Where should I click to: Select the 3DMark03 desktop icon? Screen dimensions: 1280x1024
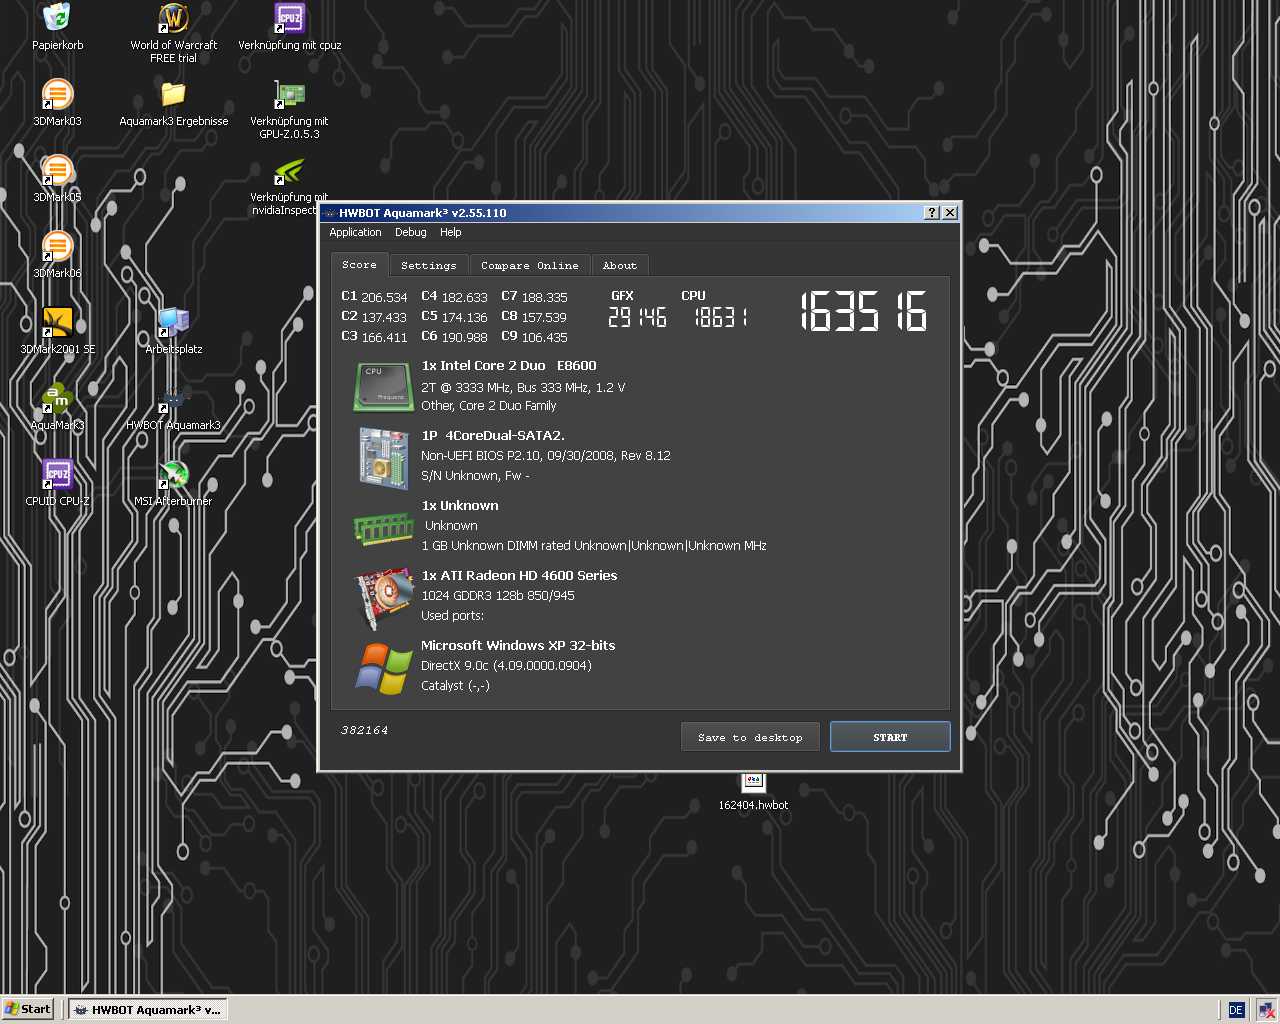57,94
